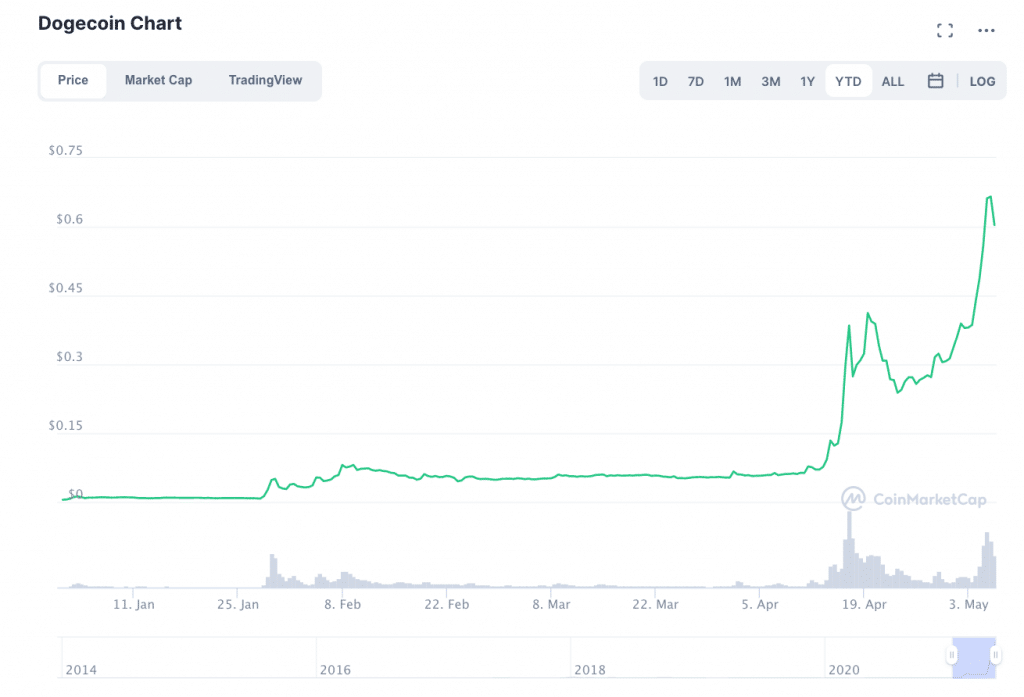Expand options via the three-dot menu
The height and width of the screenshot is (697, 1024).
pyautogui.click(x=986, y=30)
